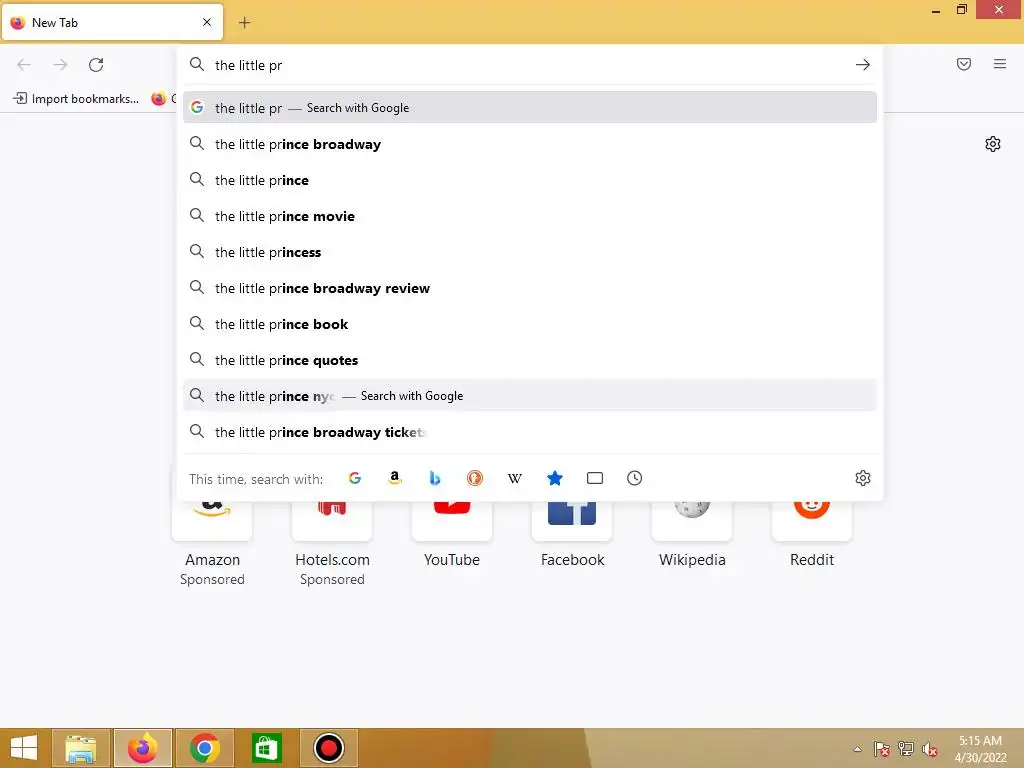The image size is (1024, 768).
Task: Open the Windows Store taskbar icon
Action: (266, 748)
